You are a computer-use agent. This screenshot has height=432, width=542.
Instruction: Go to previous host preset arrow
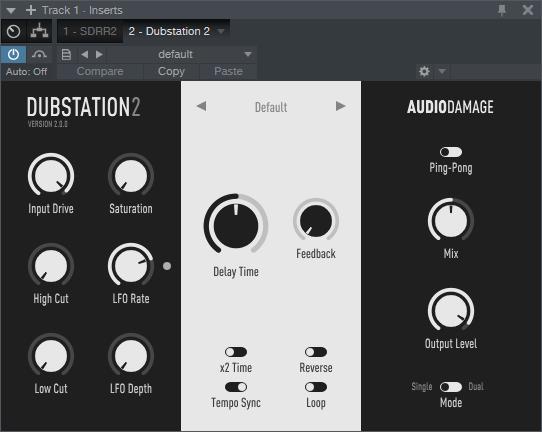tap(84, 54)
